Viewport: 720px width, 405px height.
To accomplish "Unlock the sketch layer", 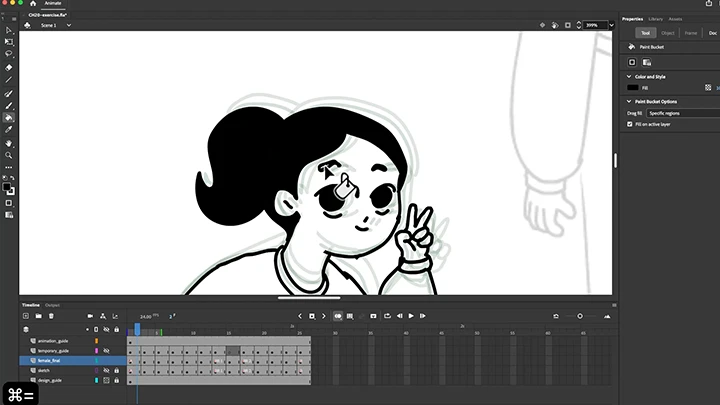I will coord(116,370).
